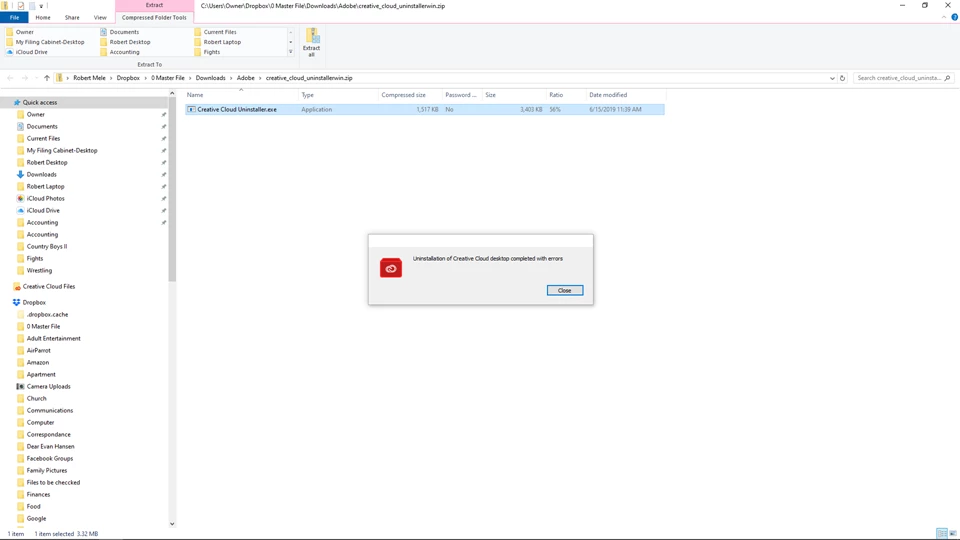Switch to the Share ribbon tab
Screen dimensions: 960x540
72,18
